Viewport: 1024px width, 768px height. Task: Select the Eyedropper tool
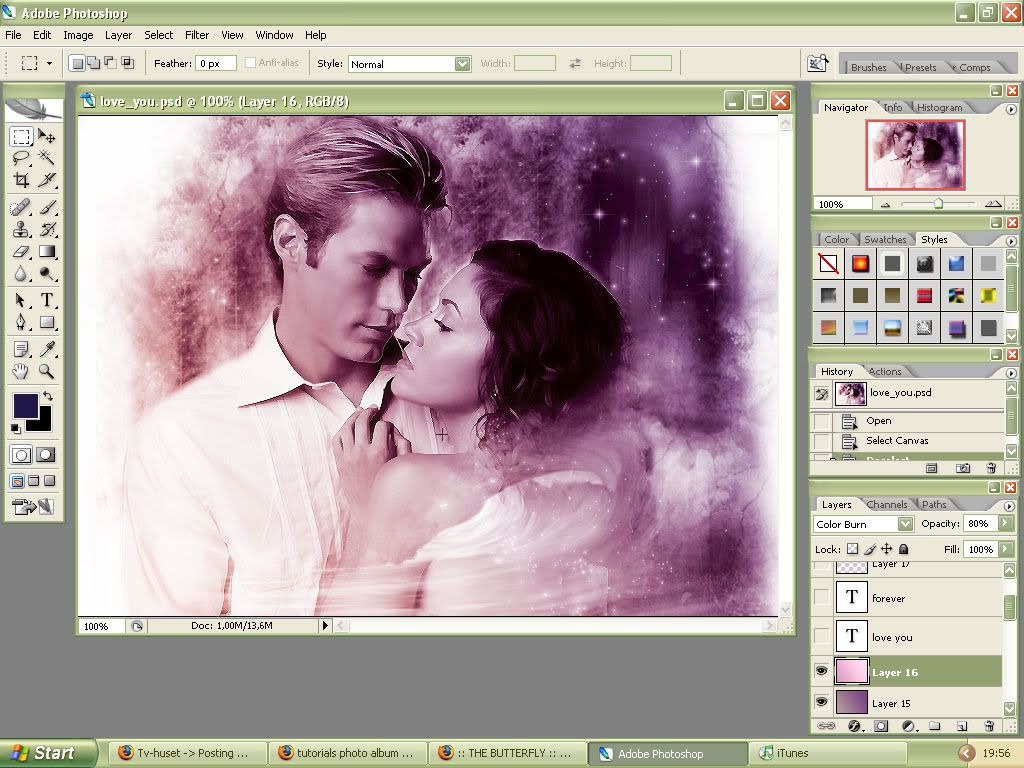(x=46, y=349)
